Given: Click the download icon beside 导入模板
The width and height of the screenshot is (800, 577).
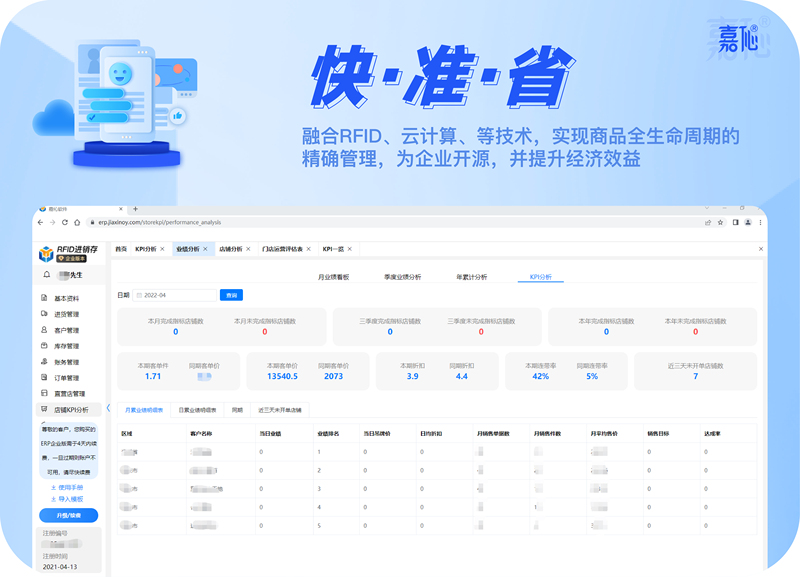Looking at the screenshot, I should (x=54, y=499).
